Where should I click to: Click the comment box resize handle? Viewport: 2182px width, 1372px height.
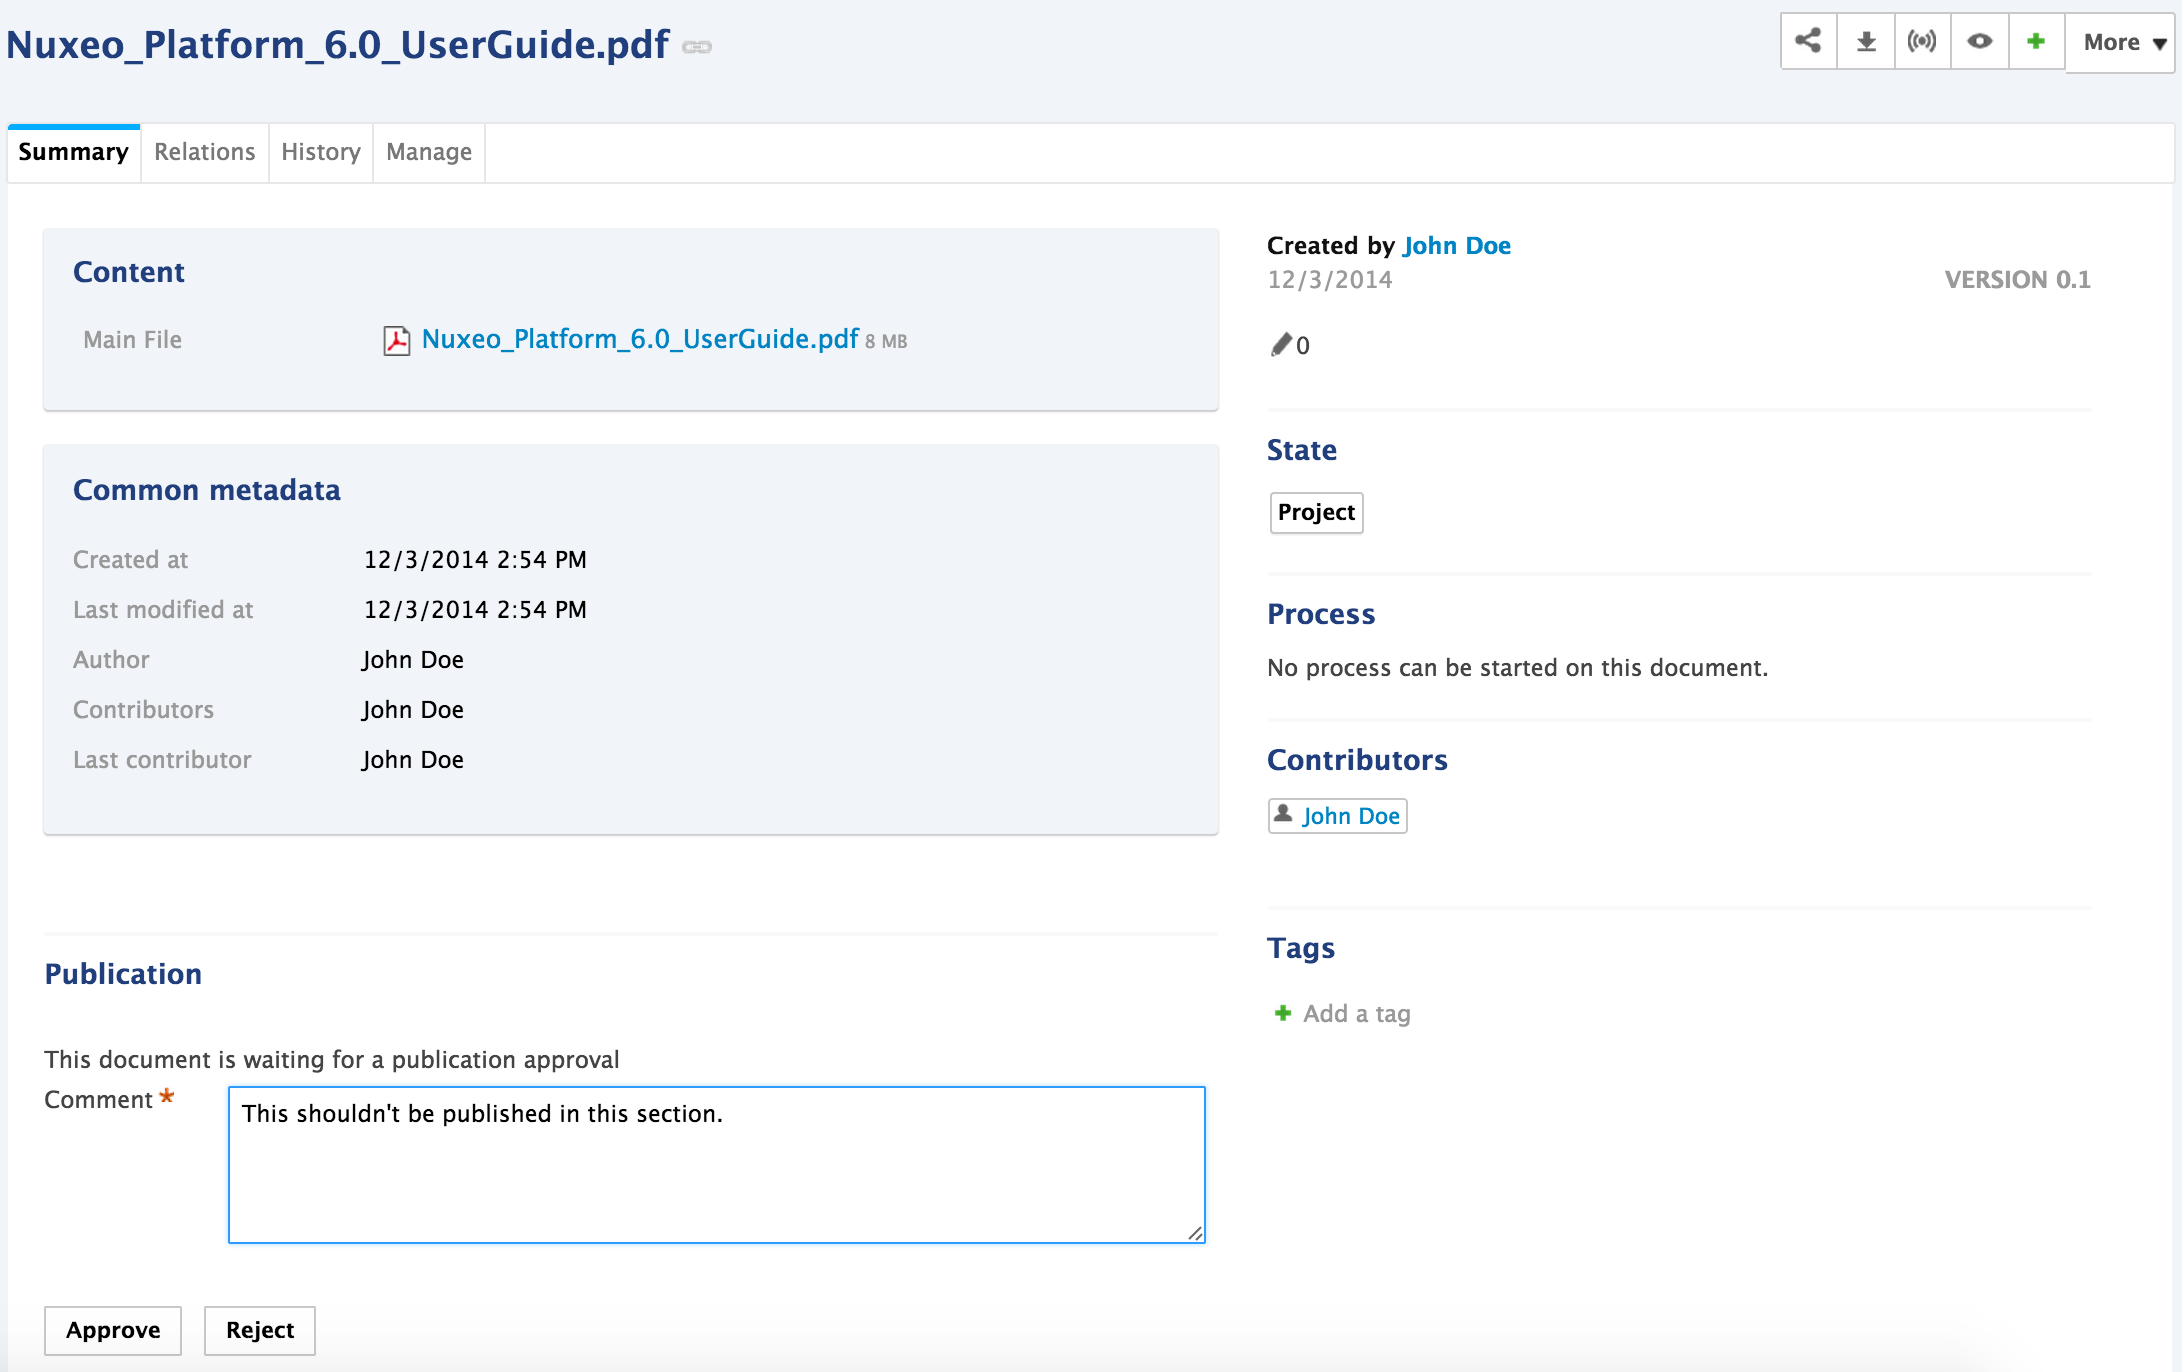click(x=1195, y=1233)
